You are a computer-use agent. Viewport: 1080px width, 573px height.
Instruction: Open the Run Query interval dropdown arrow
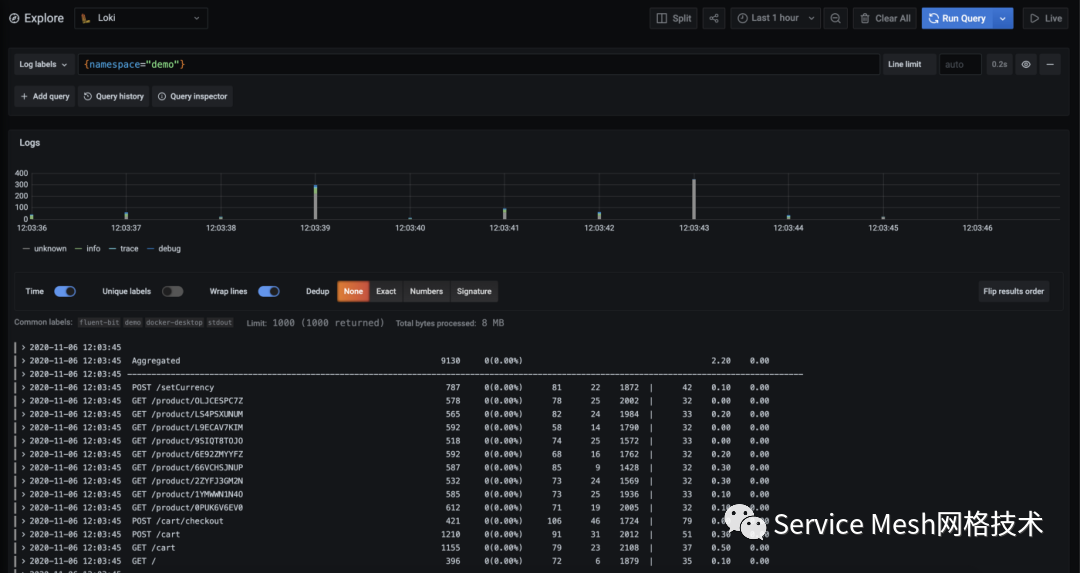click(1003, 19)
